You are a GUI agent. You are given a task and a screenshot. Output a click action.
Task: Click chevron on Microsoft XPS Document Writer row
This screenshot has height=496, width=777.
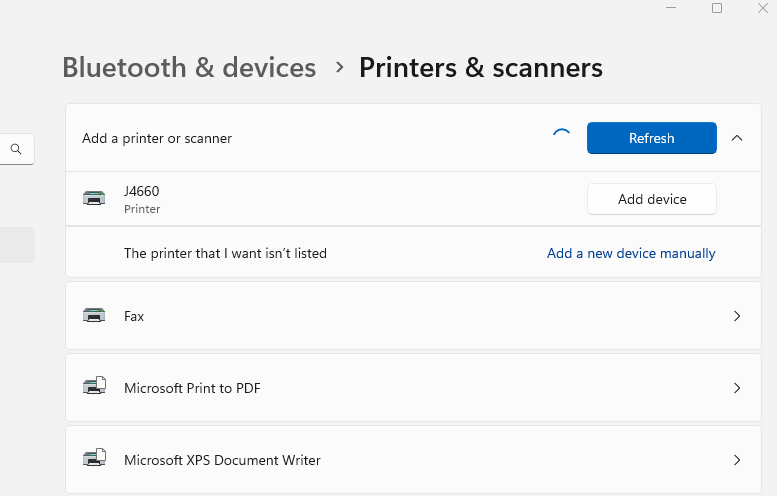pyautogui.click(x=737, y=460)
